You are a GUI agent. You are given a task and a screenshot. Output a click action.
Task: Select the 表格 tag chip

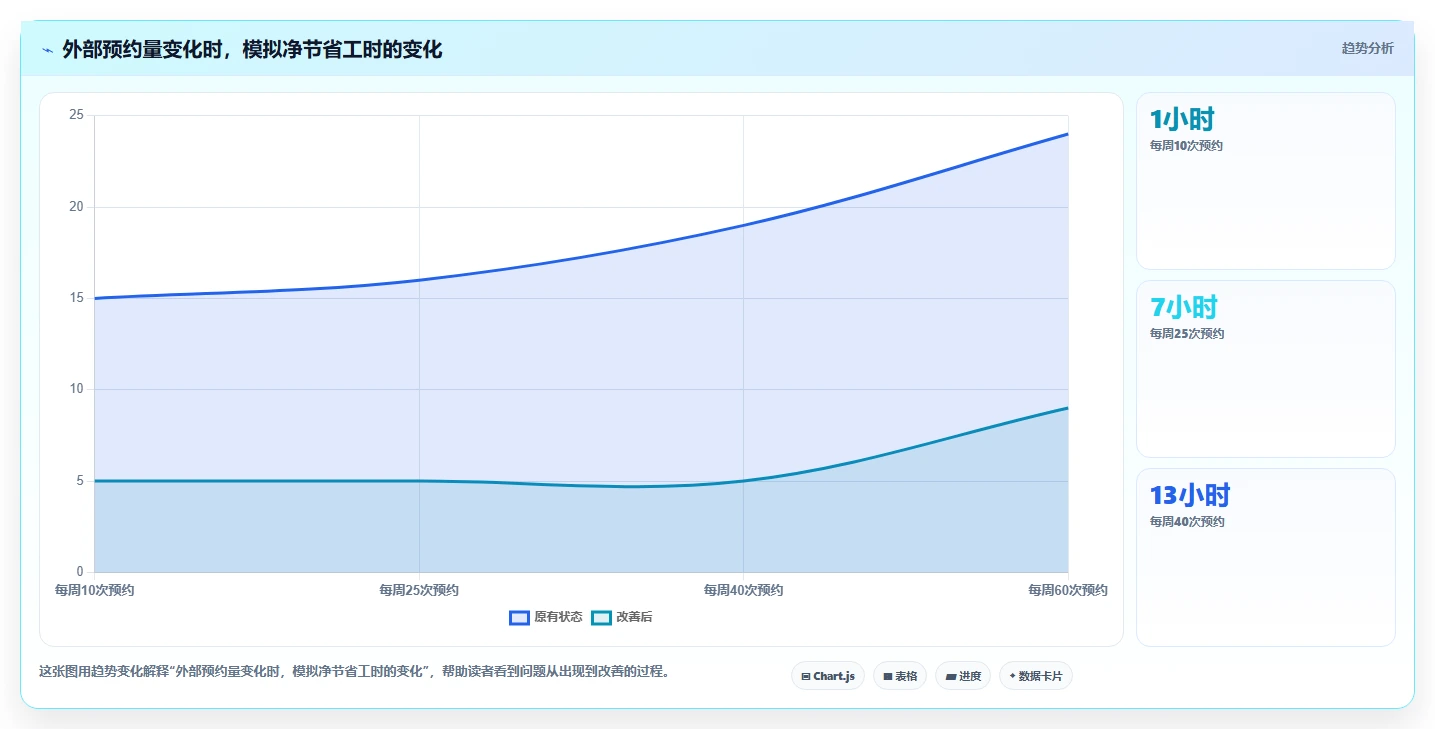(900, 676)
